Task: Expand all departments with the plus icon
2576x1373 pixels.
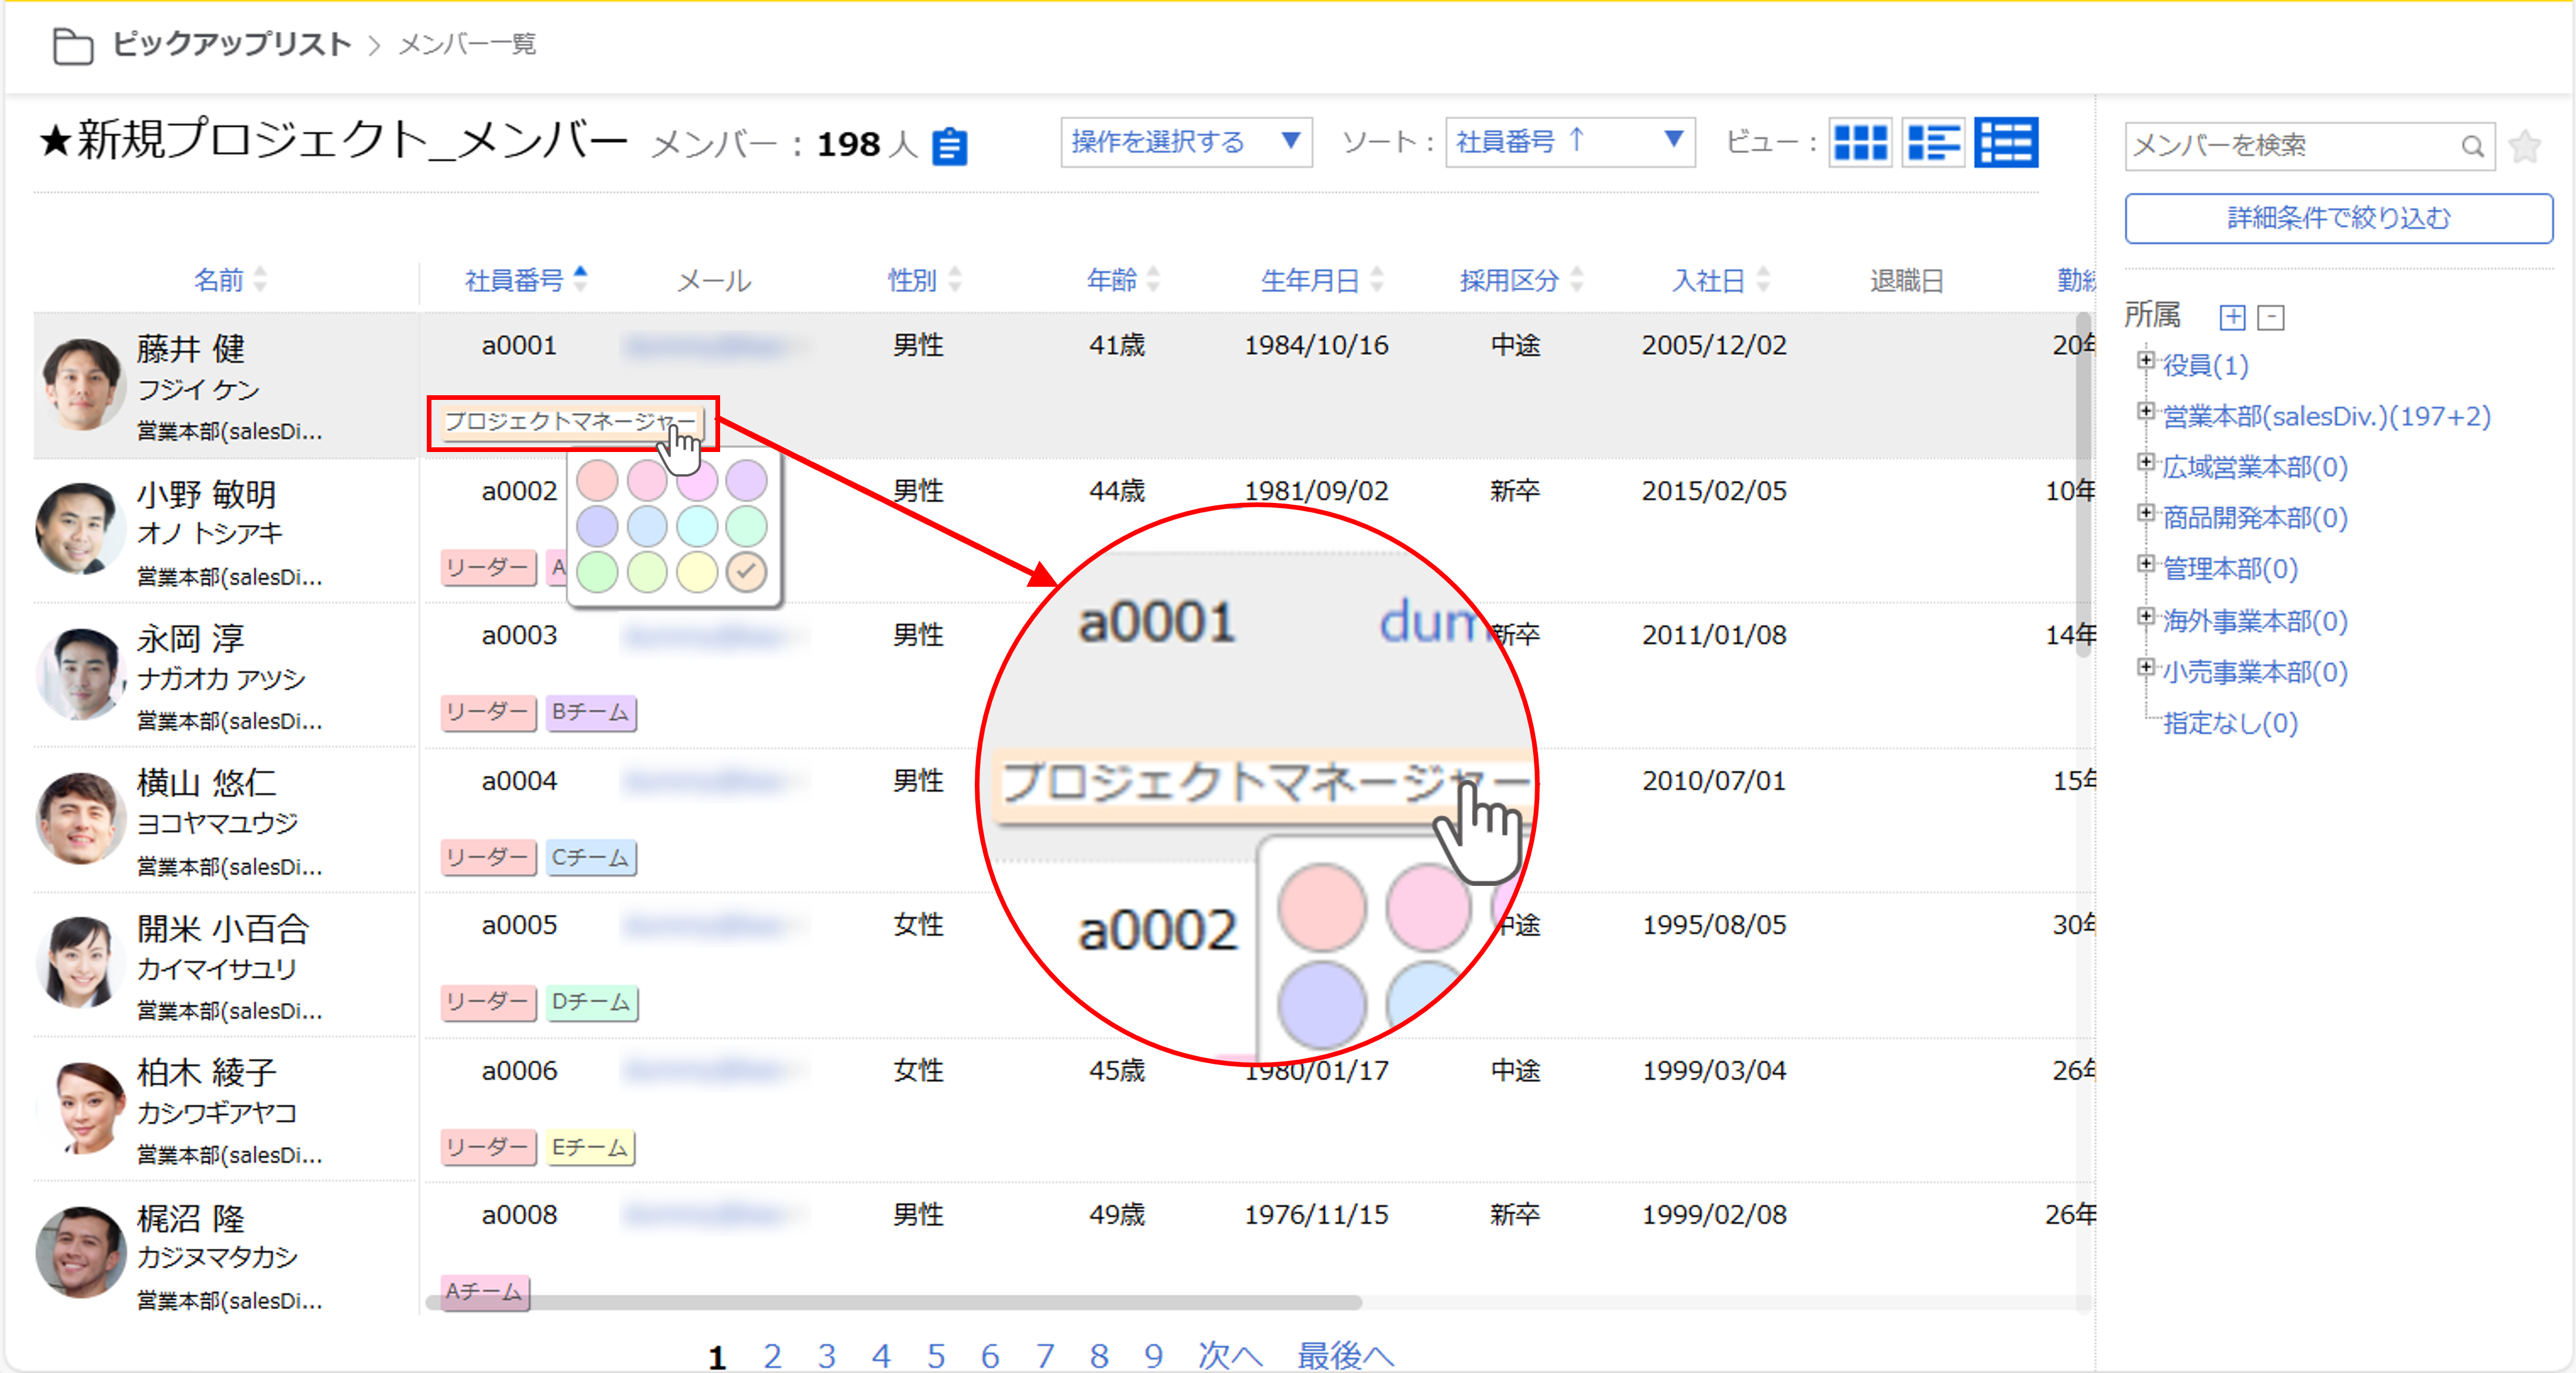Action: [2232, 318]
